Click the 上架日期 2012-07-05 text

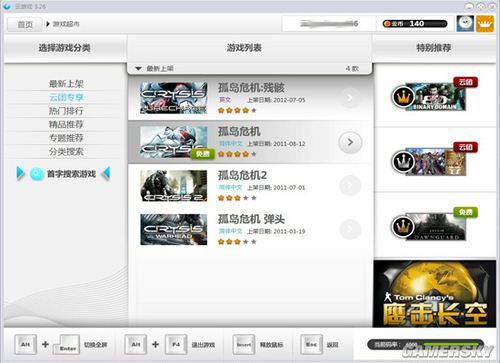pos(276,100)
